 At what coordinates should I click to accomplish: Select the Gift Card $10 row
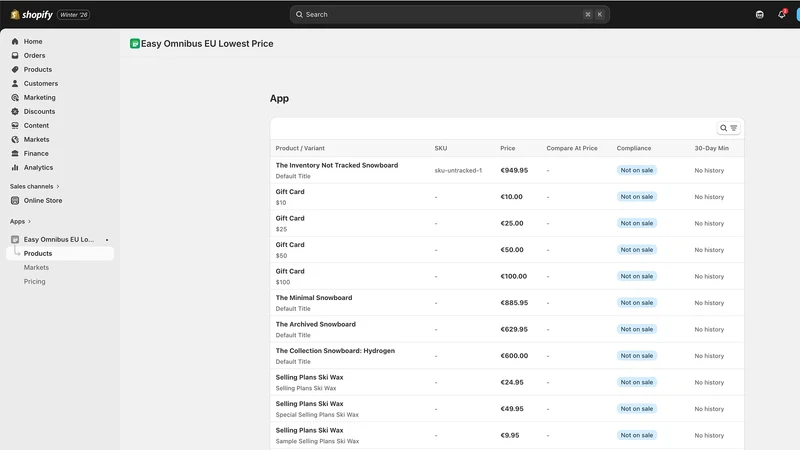click(x=507, y=196)
